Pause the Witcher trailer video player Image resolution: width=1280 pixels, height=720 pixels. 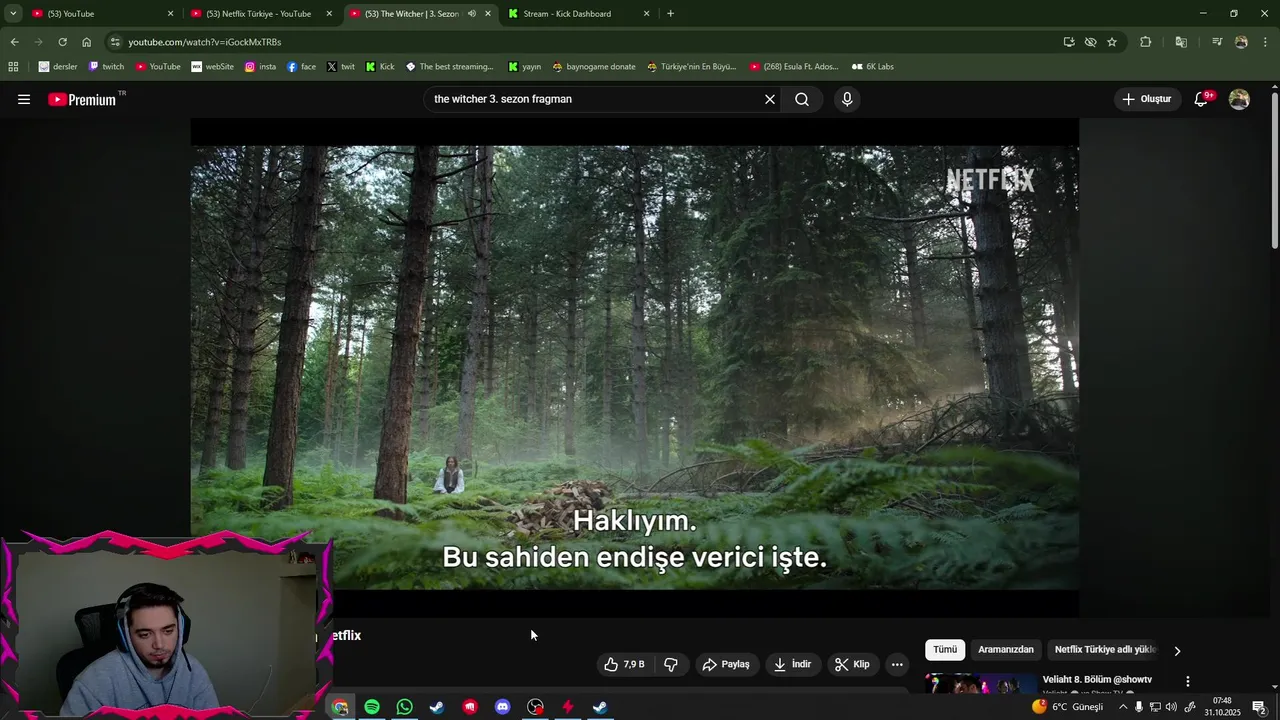click(x=634, y=367)
